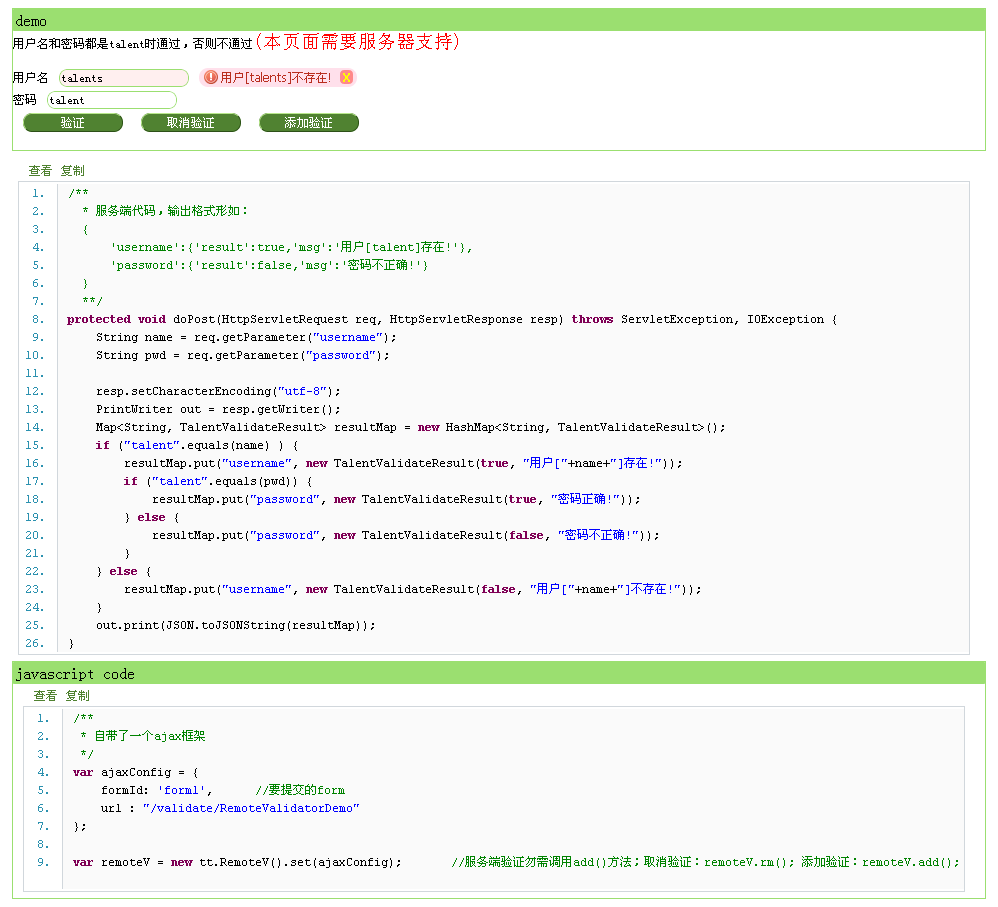
Task: Click line if ("talent".equals(name))
Action: pos(197,445)
